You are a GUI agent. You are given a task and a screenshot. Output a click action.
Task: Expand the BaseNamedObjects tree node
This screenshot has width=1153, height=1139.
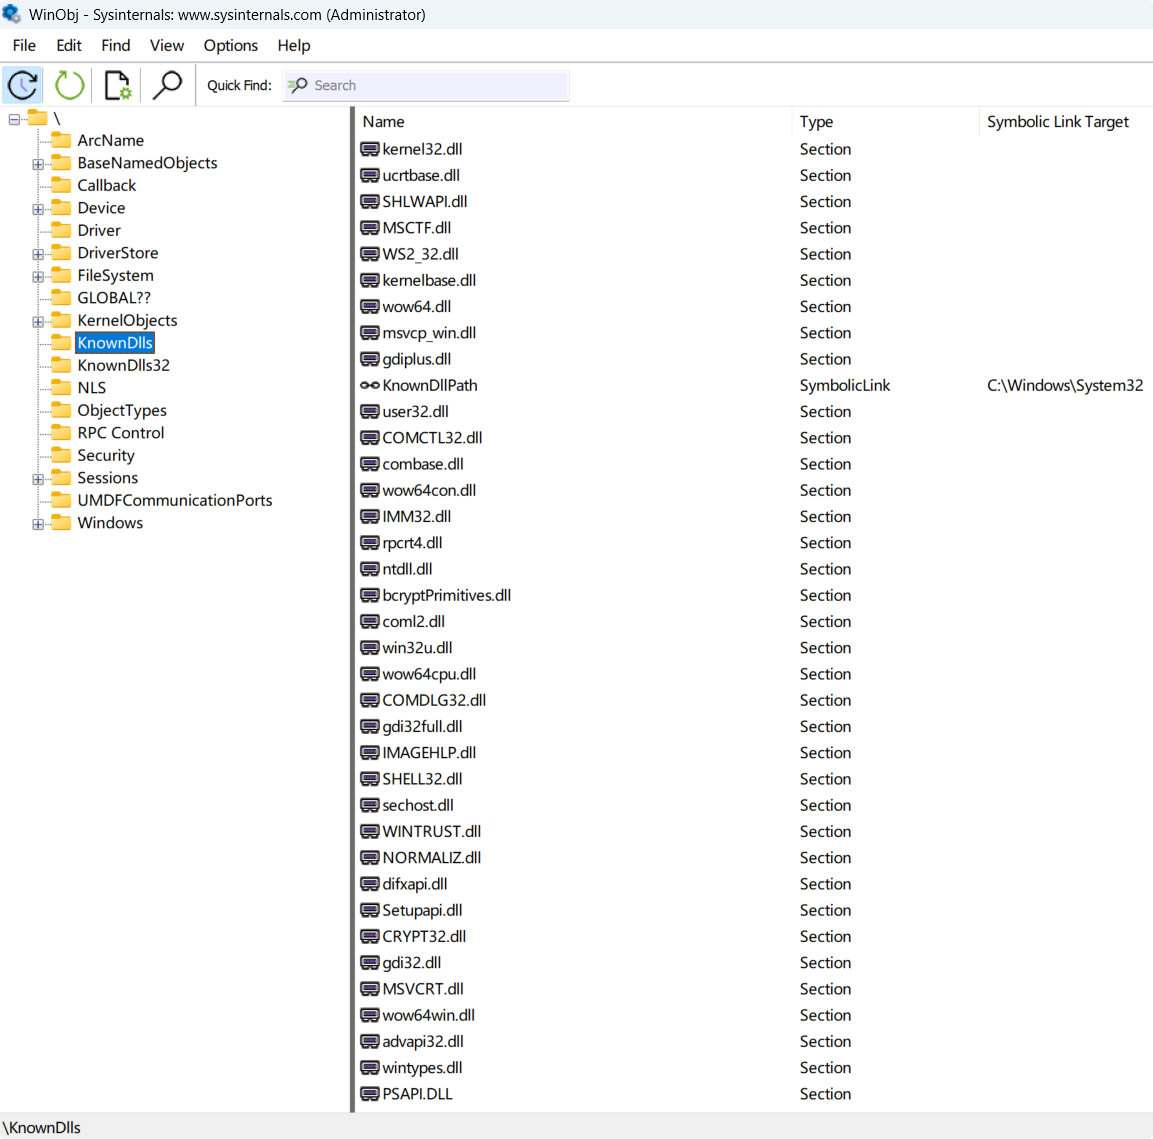pos(38,164)
